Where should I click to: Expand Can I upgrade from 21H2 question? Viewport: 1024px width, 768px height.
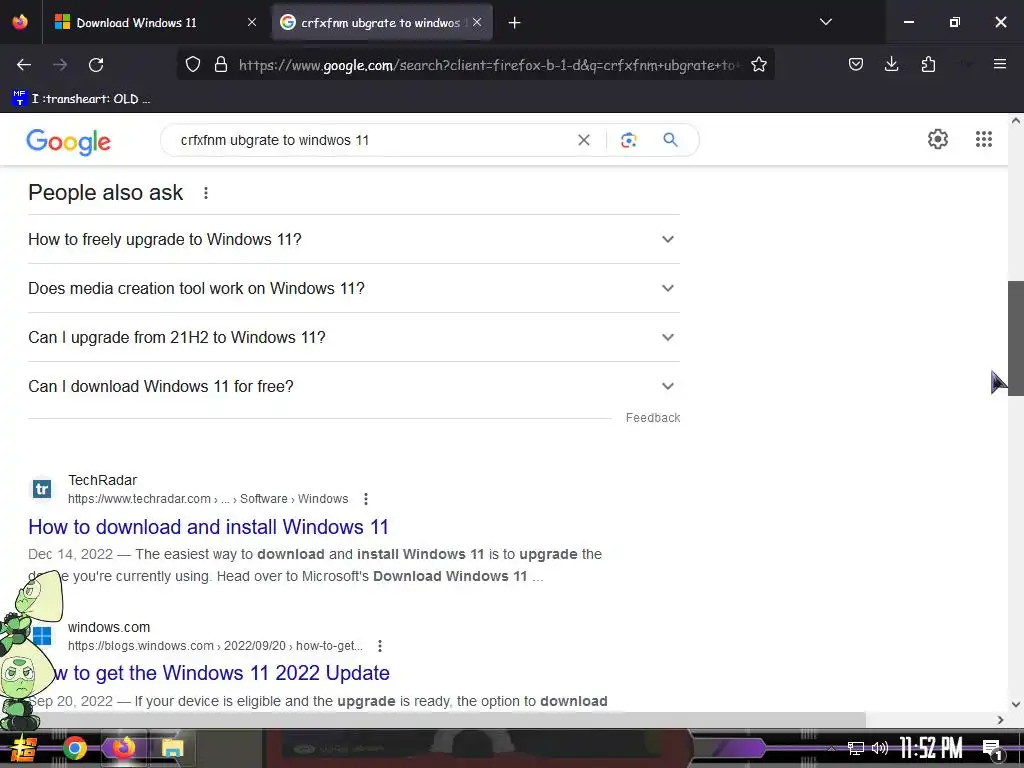tap(354, 337)
